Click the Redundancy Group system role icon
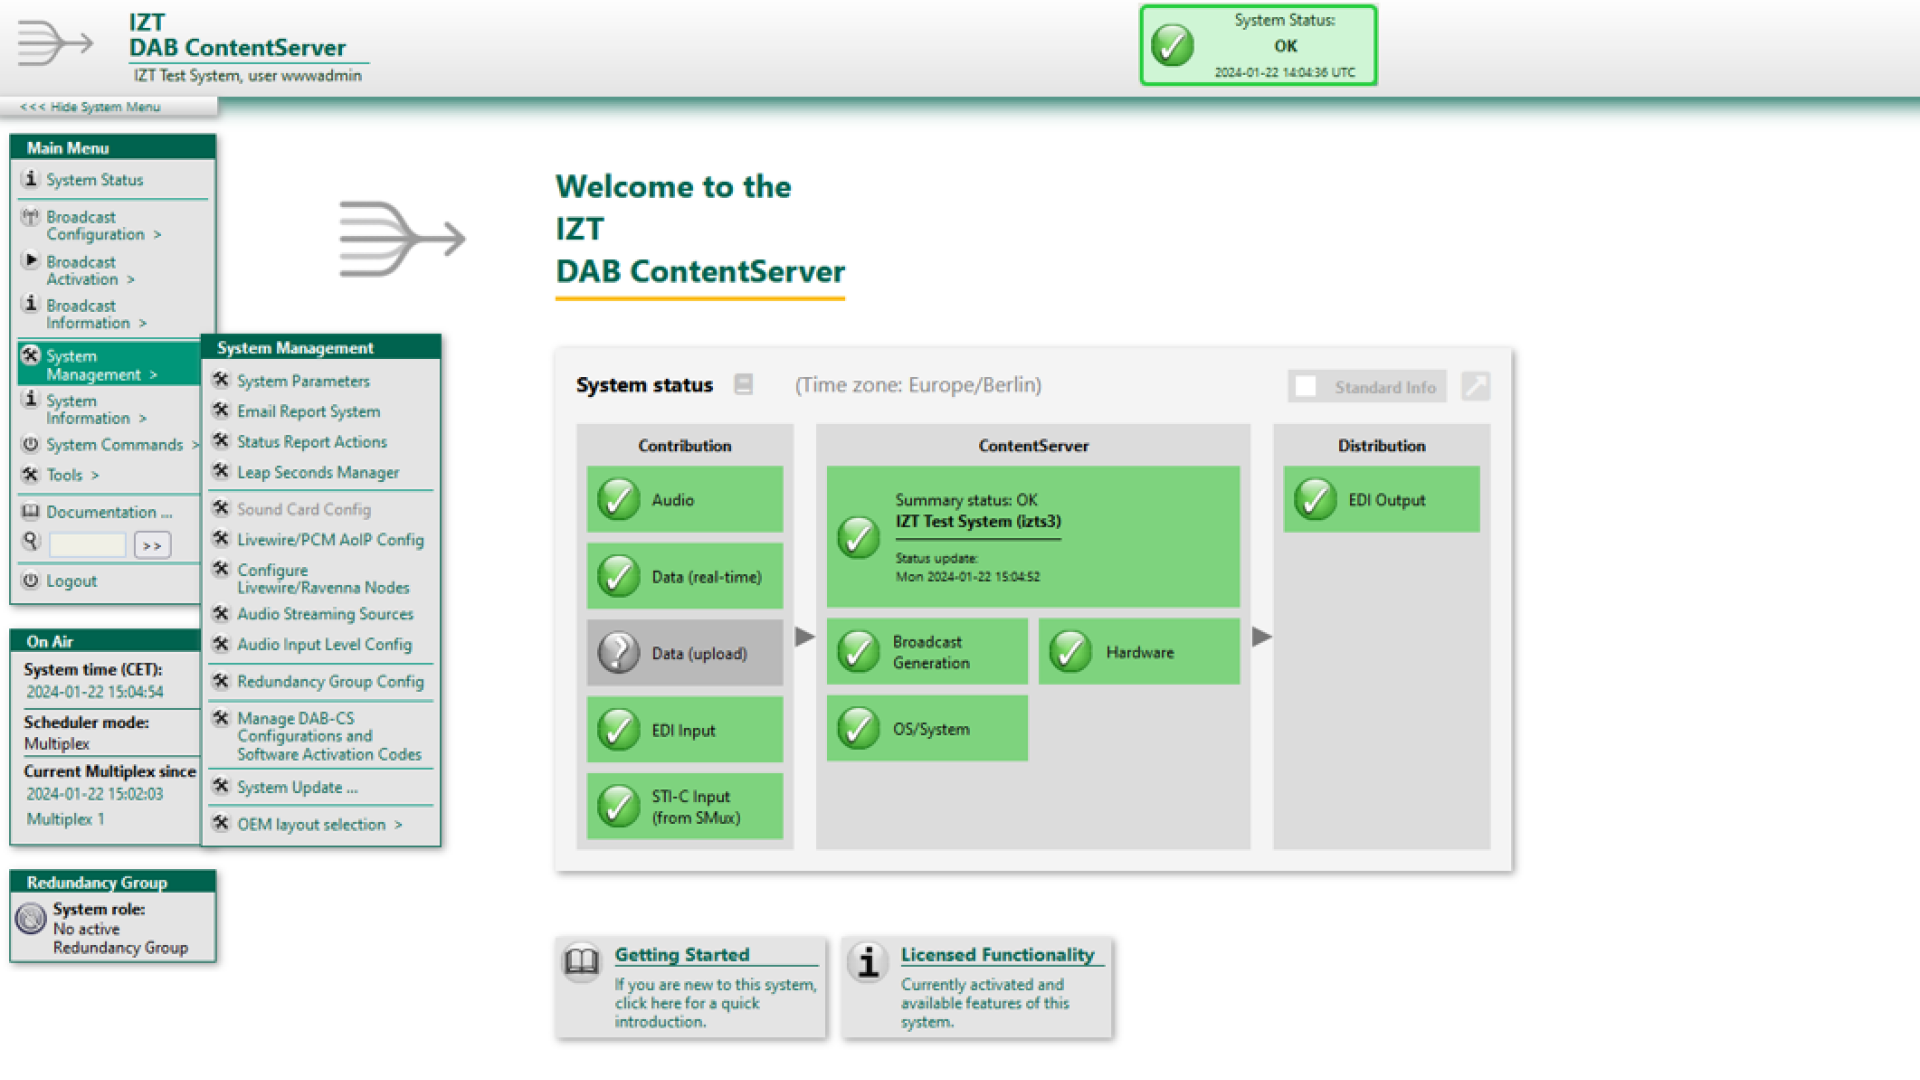The width and height of the screenshot is (1920, 1080). point(31,917)
